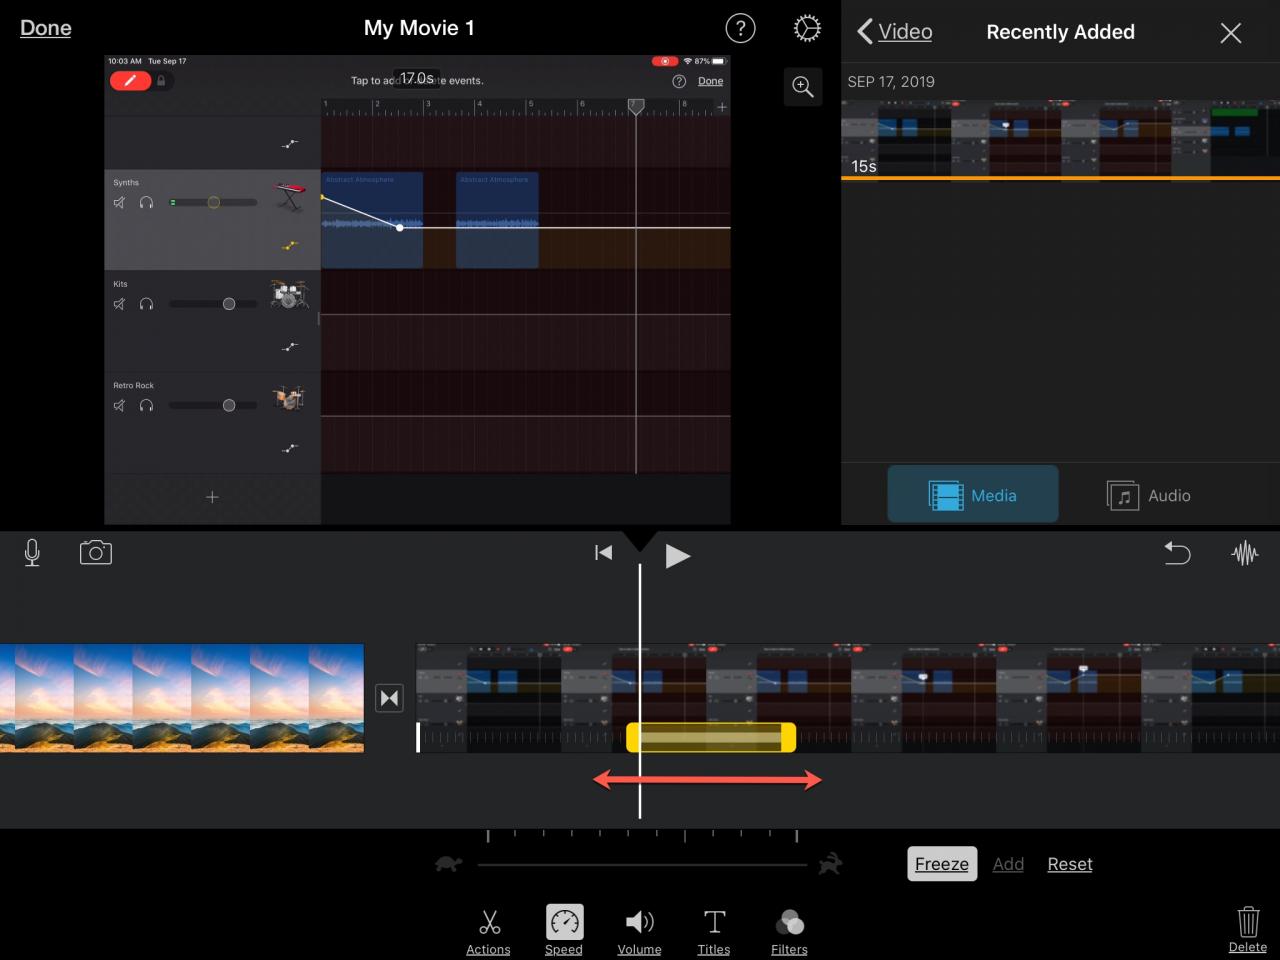Click the undo arrow icon
The height and width of the screenshot is (960, 1280).
(x=1178, y=553)
